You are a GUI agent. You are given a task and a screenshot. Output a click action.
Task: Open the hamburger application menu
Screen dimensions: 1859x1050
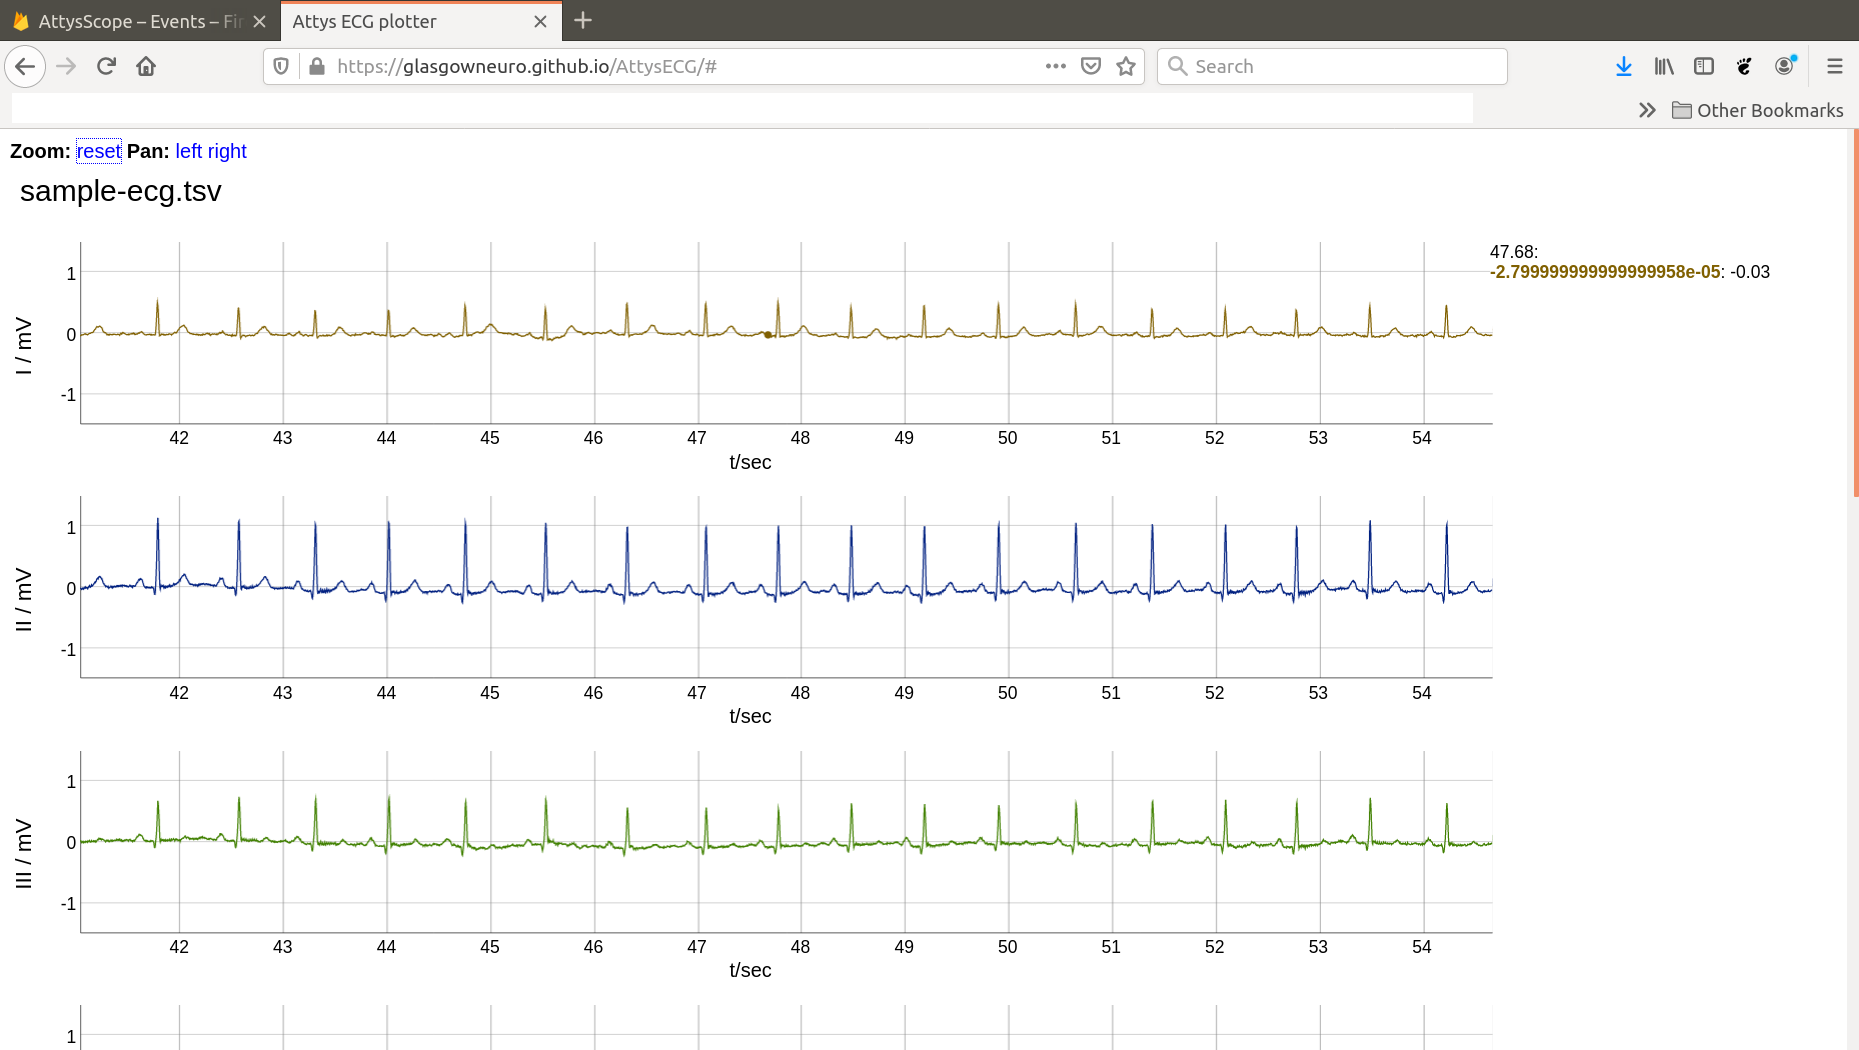pos(1834,67)
